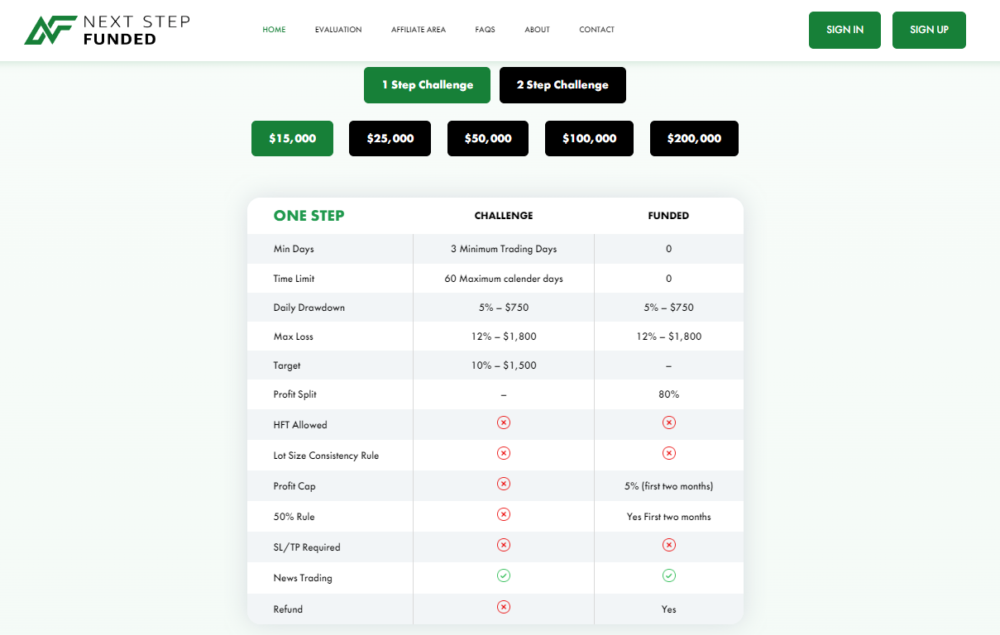
Task: Click Challenge Max Loss '12% – $1,800' value
Action: pos(503,337)
